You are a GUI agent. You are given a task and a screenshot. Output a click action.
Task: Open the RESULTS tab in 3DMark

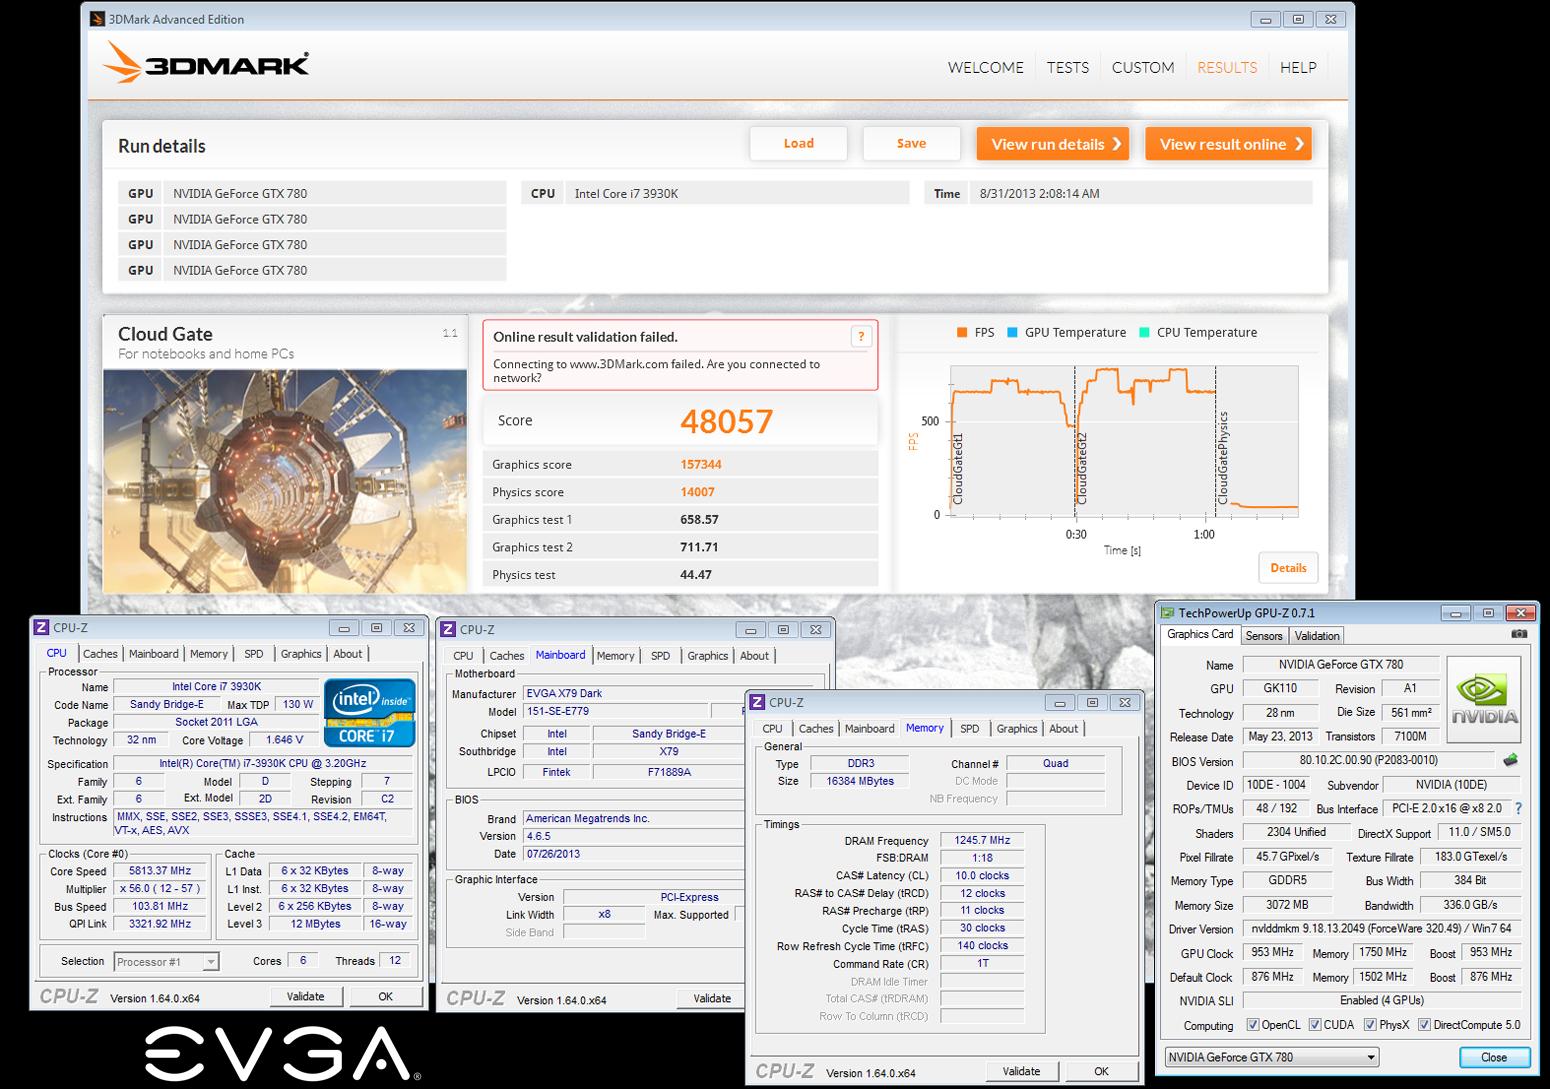[1227, 67]
